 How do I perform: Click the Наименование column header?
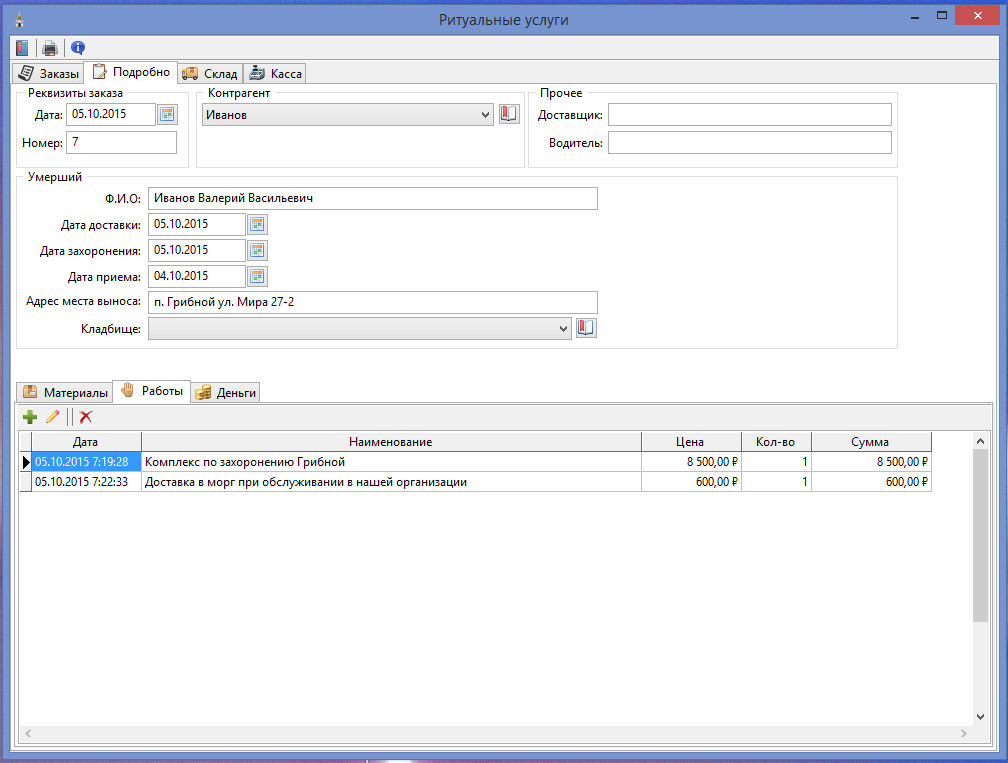pyautogui.click(x=391, y=442)
